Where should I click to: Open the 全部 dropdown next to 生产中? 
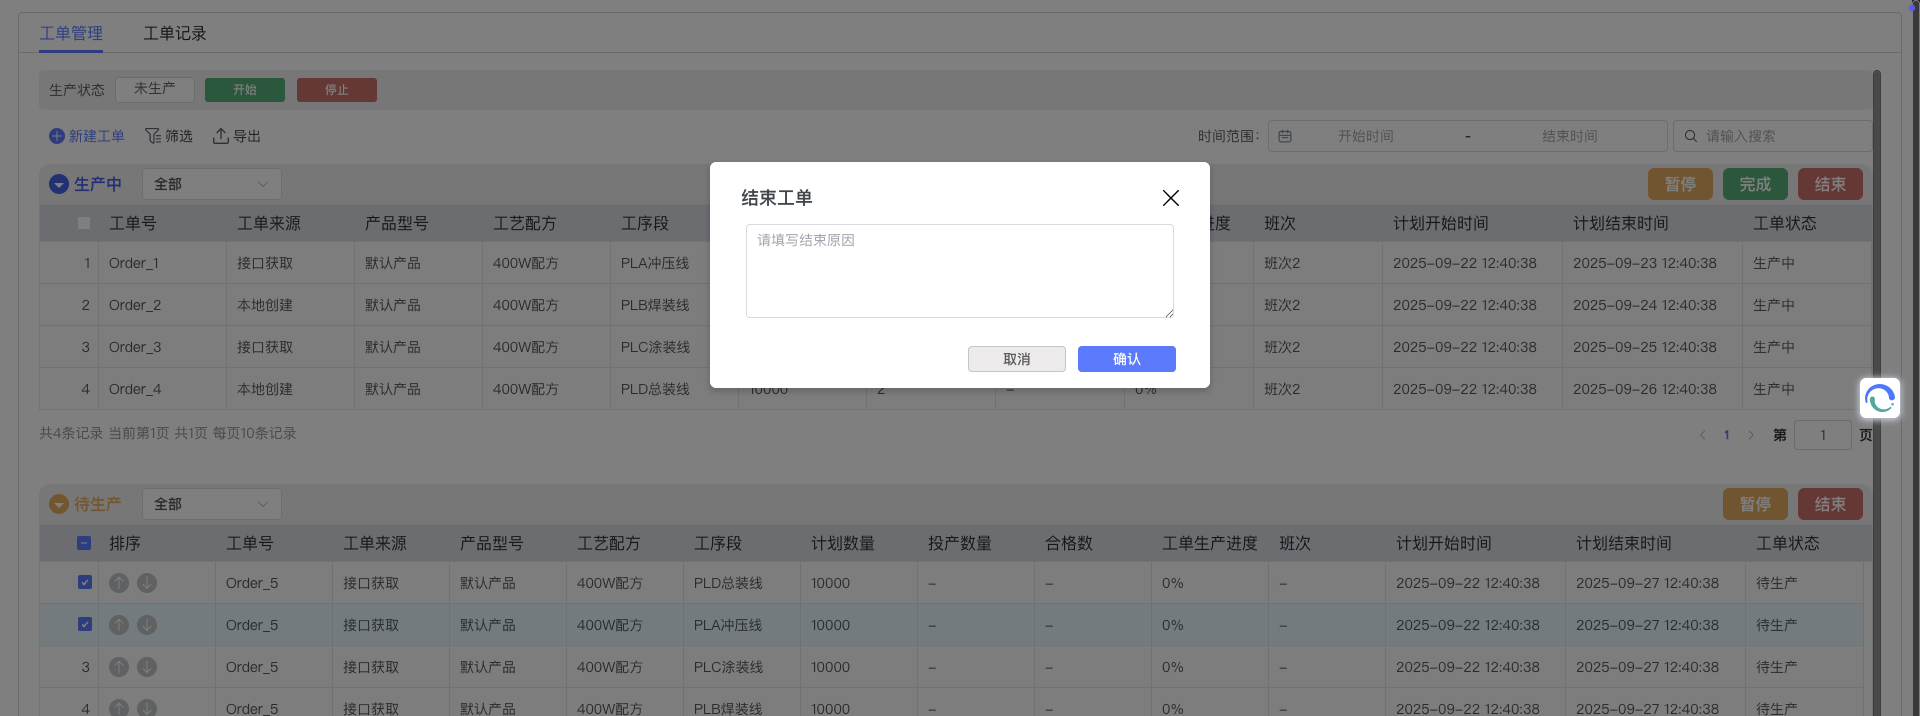tap(211, 184)
